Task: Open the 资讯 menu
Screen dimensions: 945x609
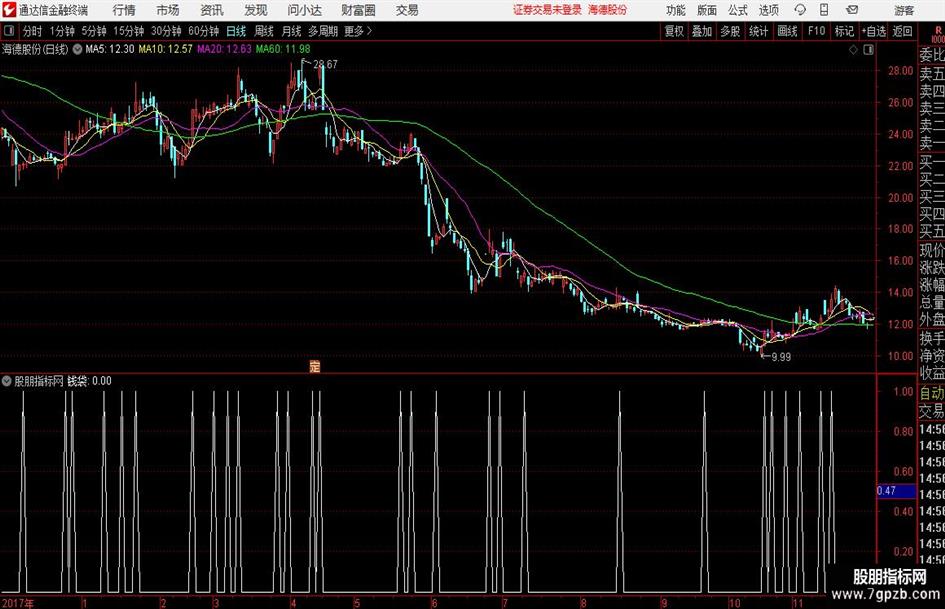Action: (x=212, y=10)
